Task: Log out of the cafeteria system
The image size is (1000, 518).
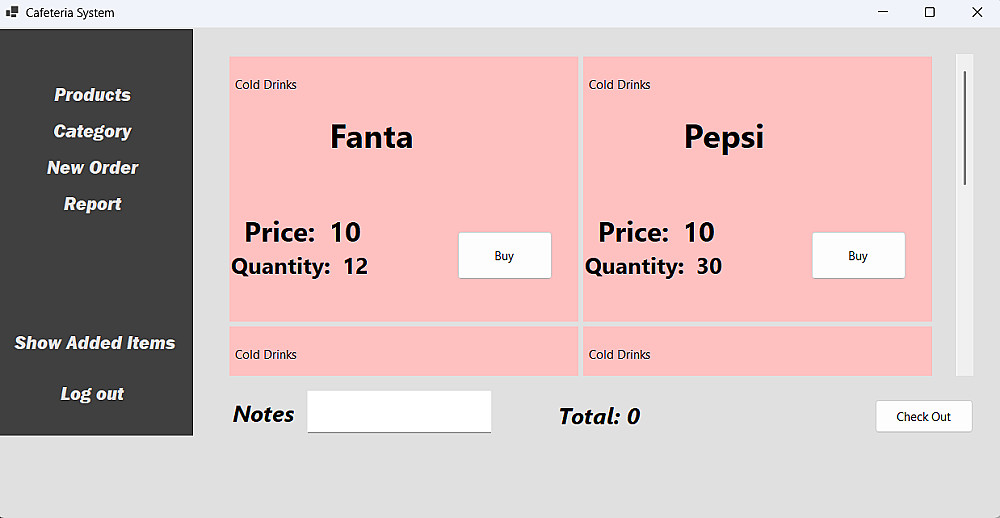Action: (x=92, y=394)
